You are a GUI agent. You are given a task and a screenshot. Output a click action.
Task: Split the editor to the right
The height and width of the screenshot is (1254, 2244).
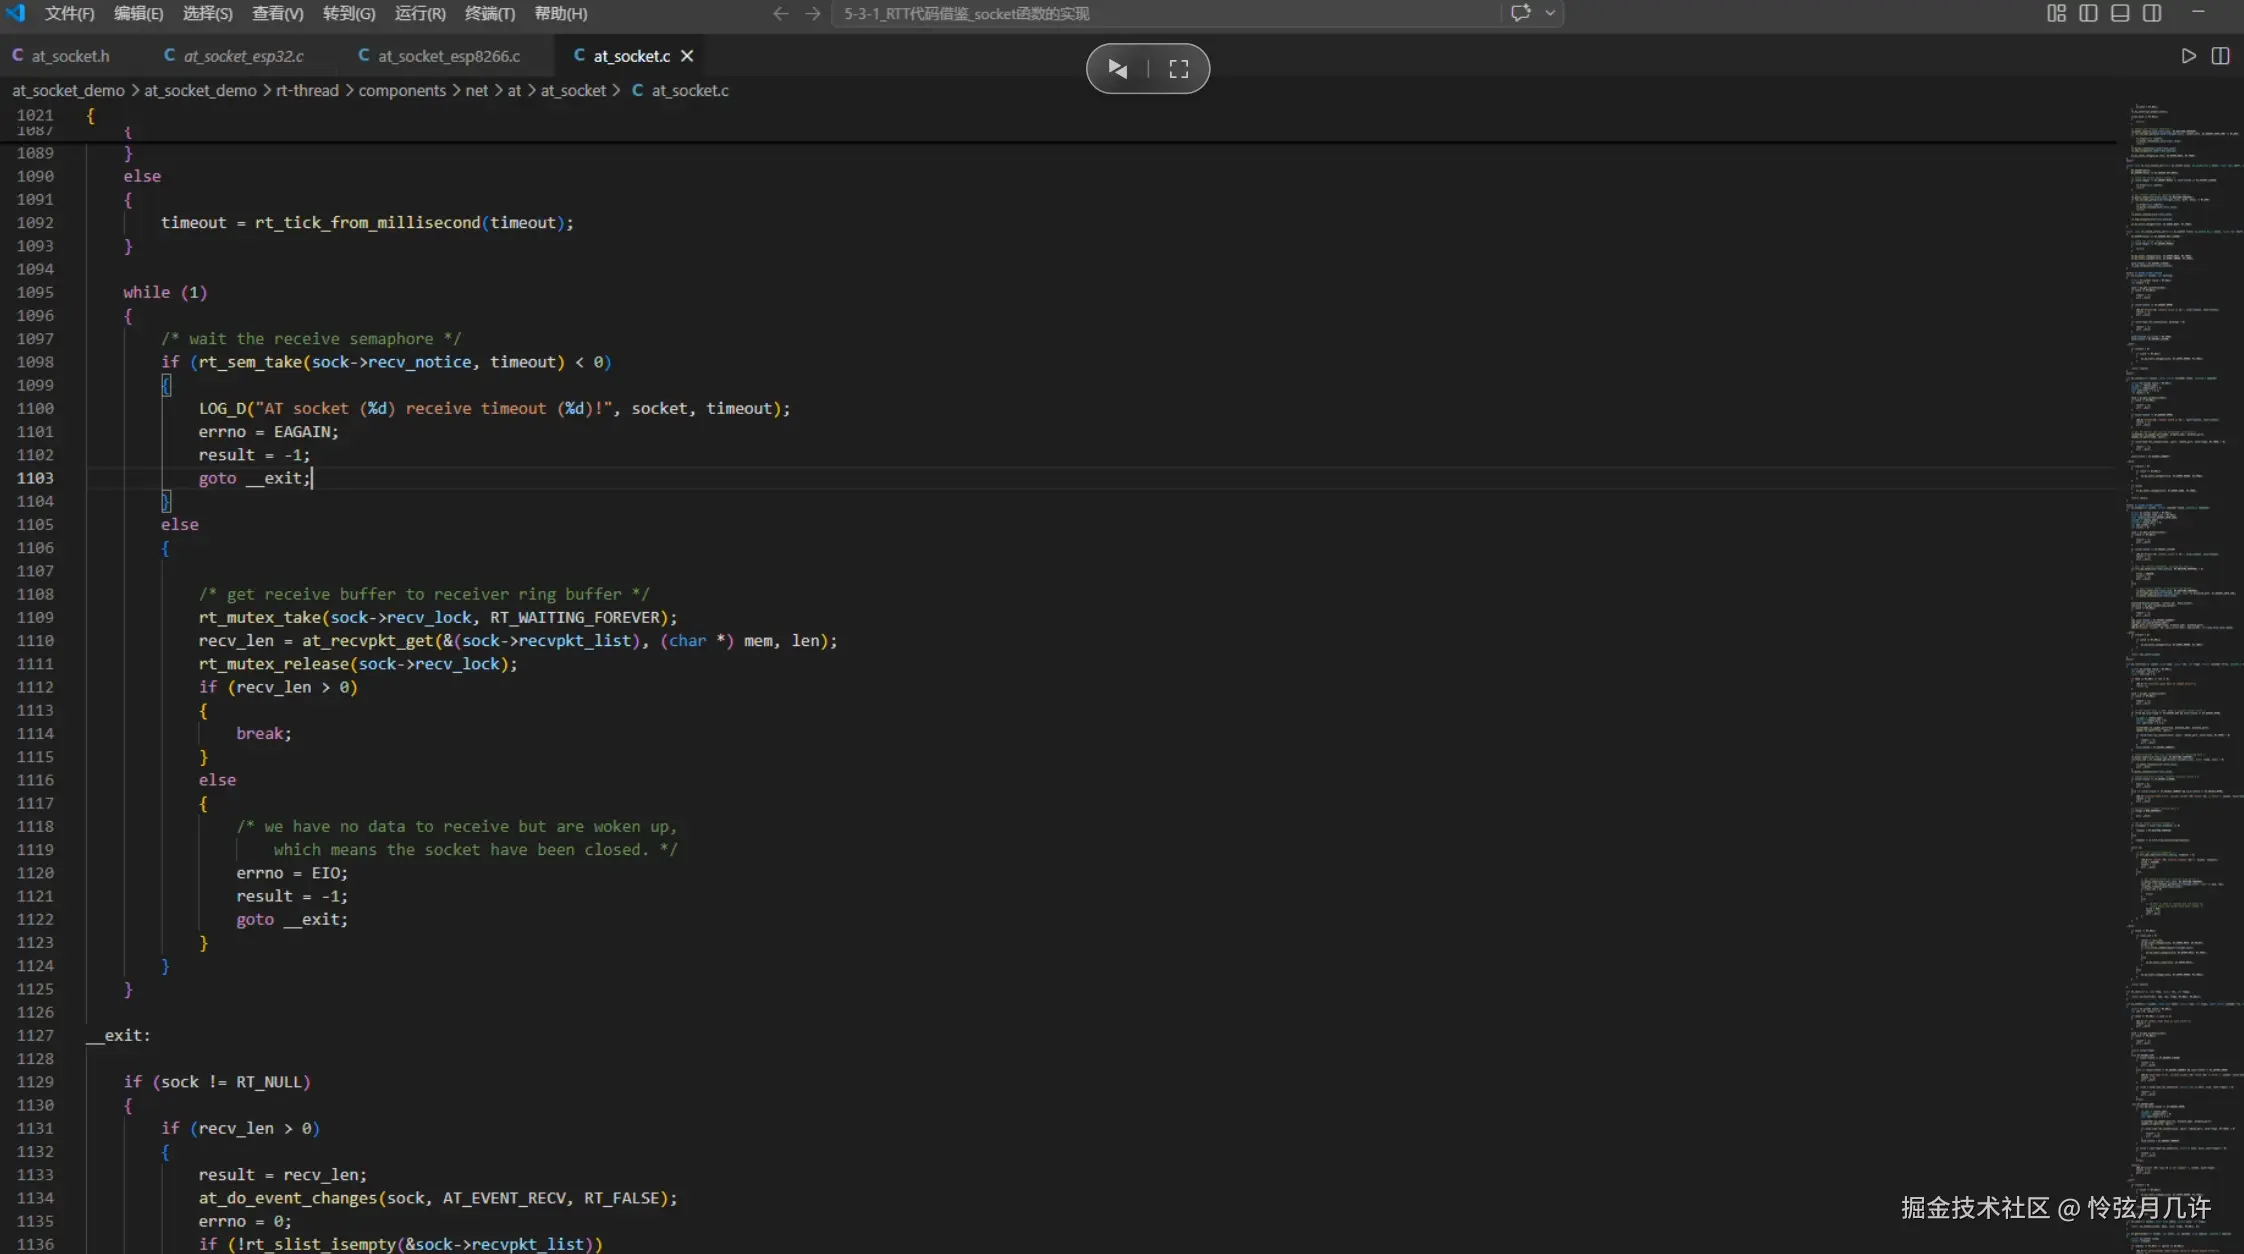2220,56
